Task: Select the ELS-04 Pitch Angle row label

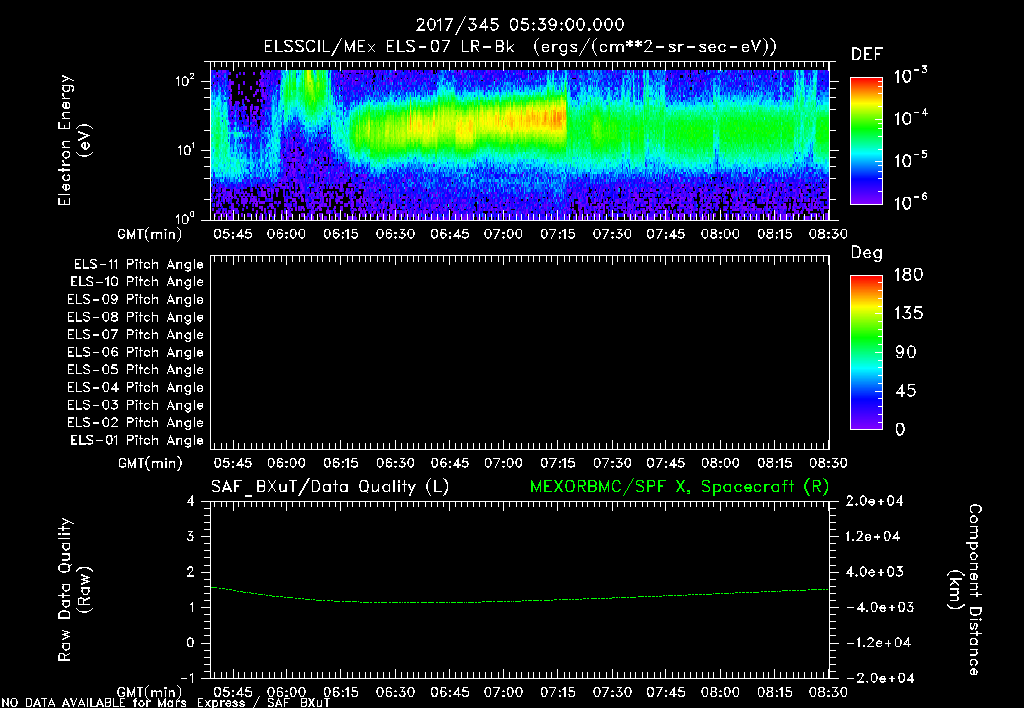Action: 135,387
